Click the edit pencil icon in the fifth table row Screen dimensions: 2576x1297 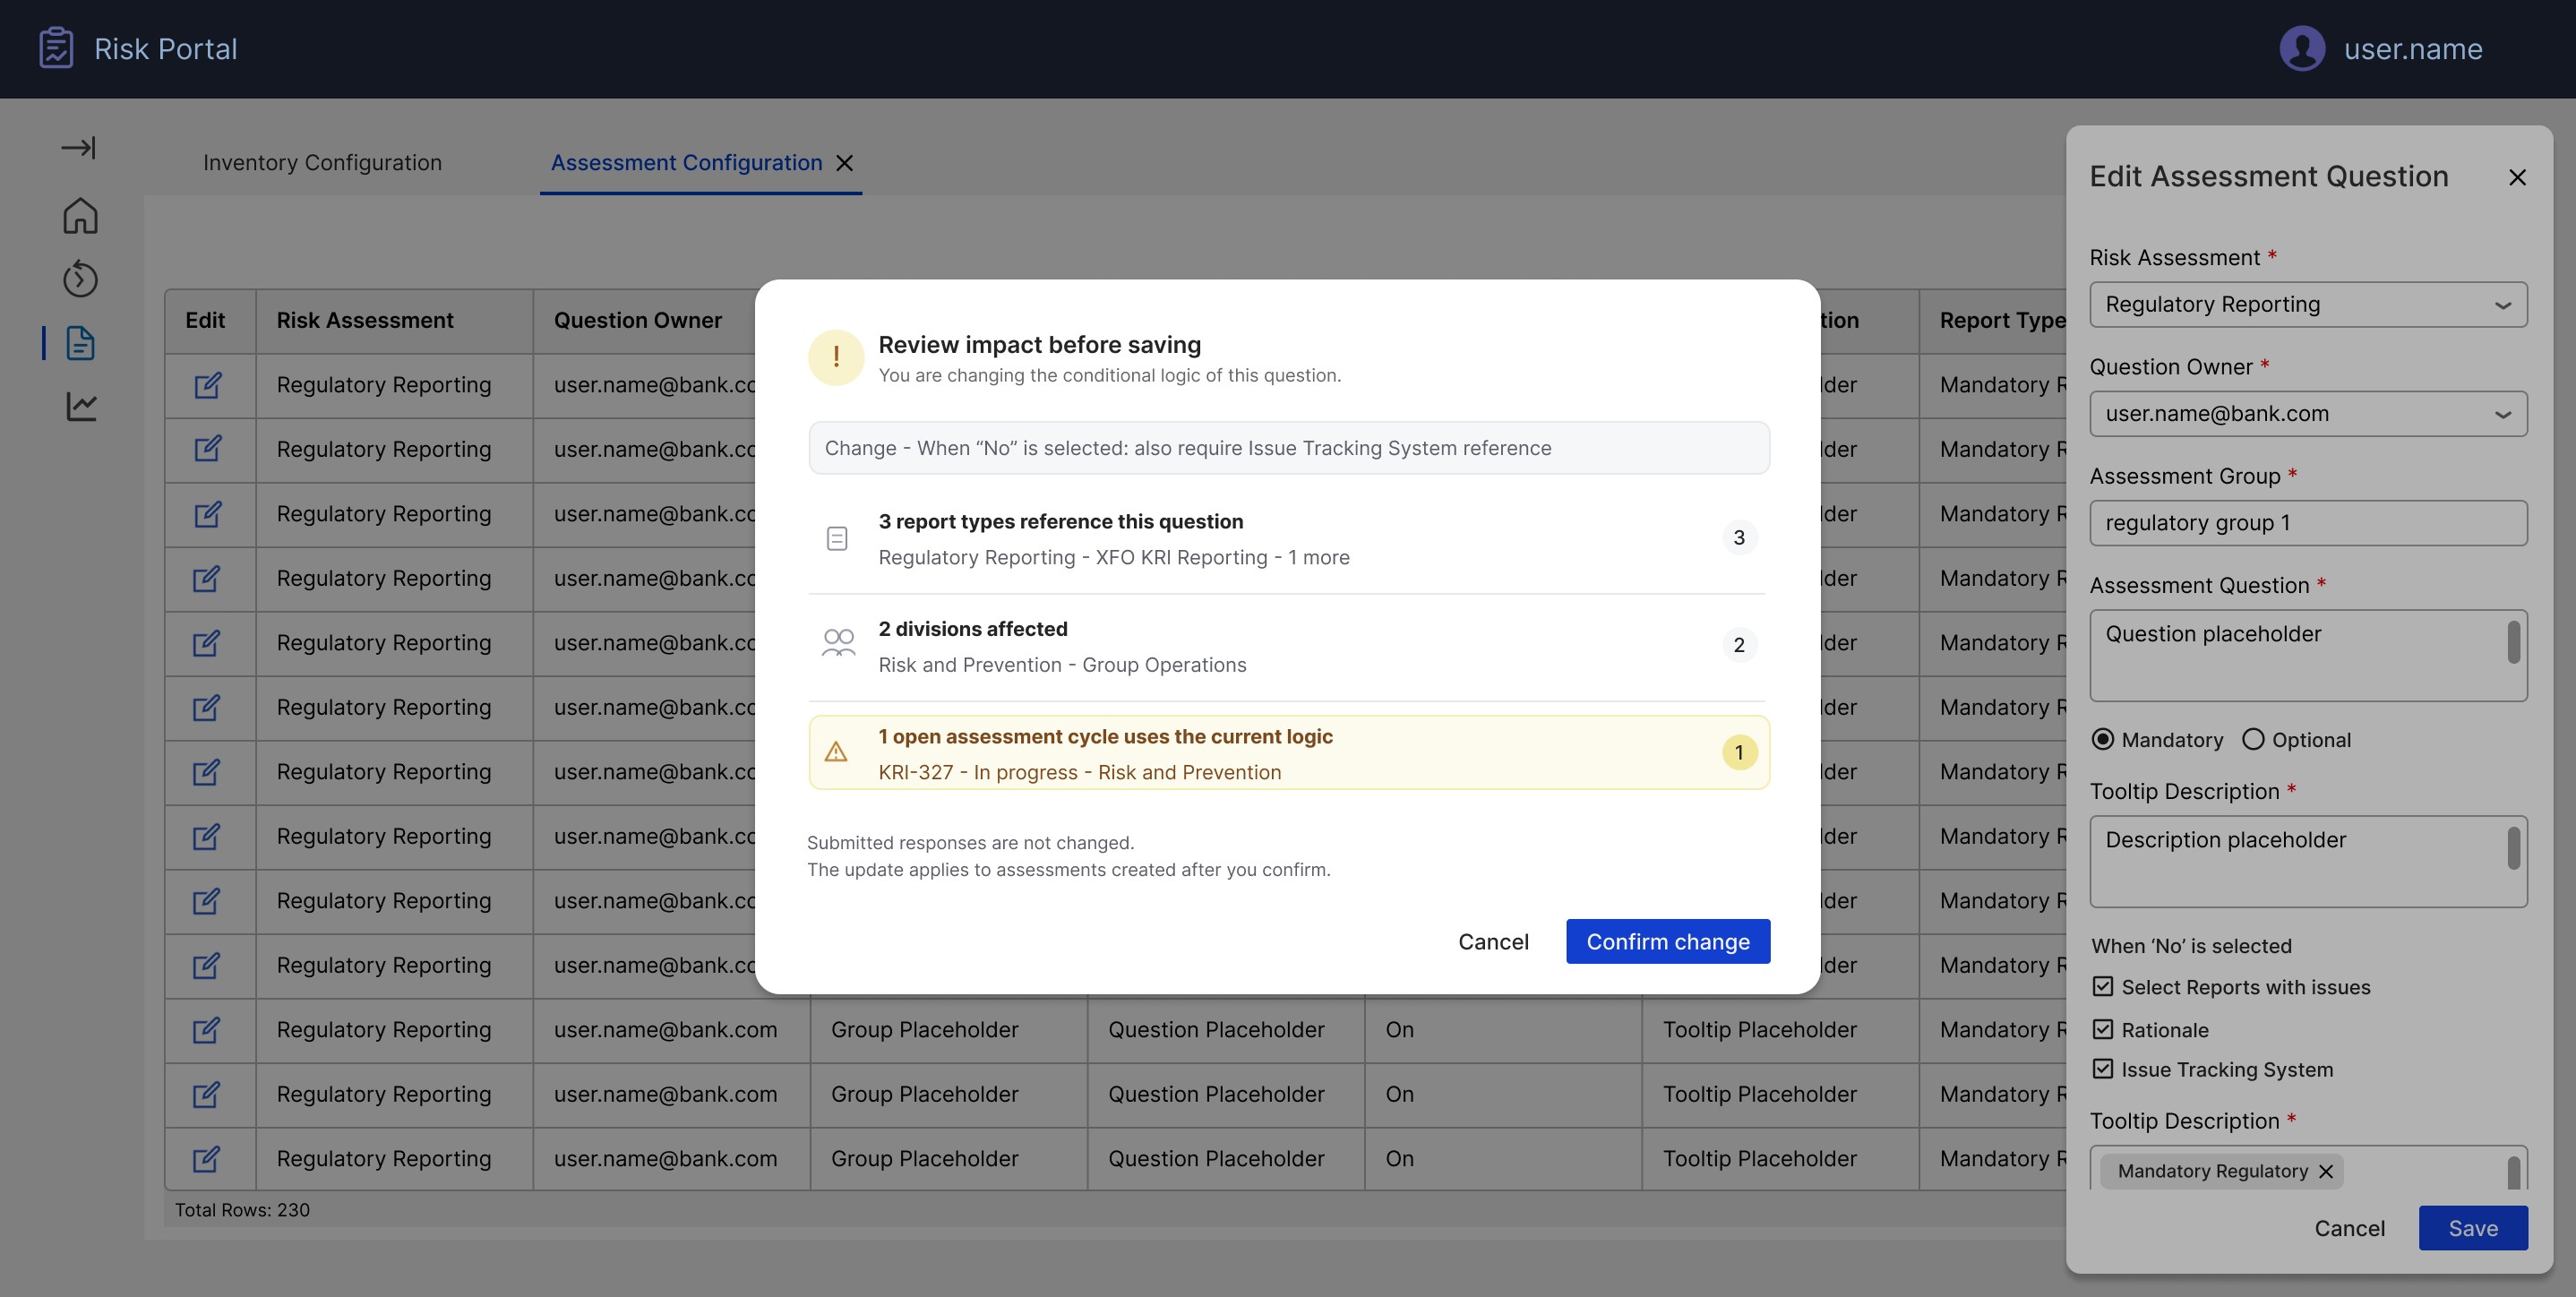207,643
